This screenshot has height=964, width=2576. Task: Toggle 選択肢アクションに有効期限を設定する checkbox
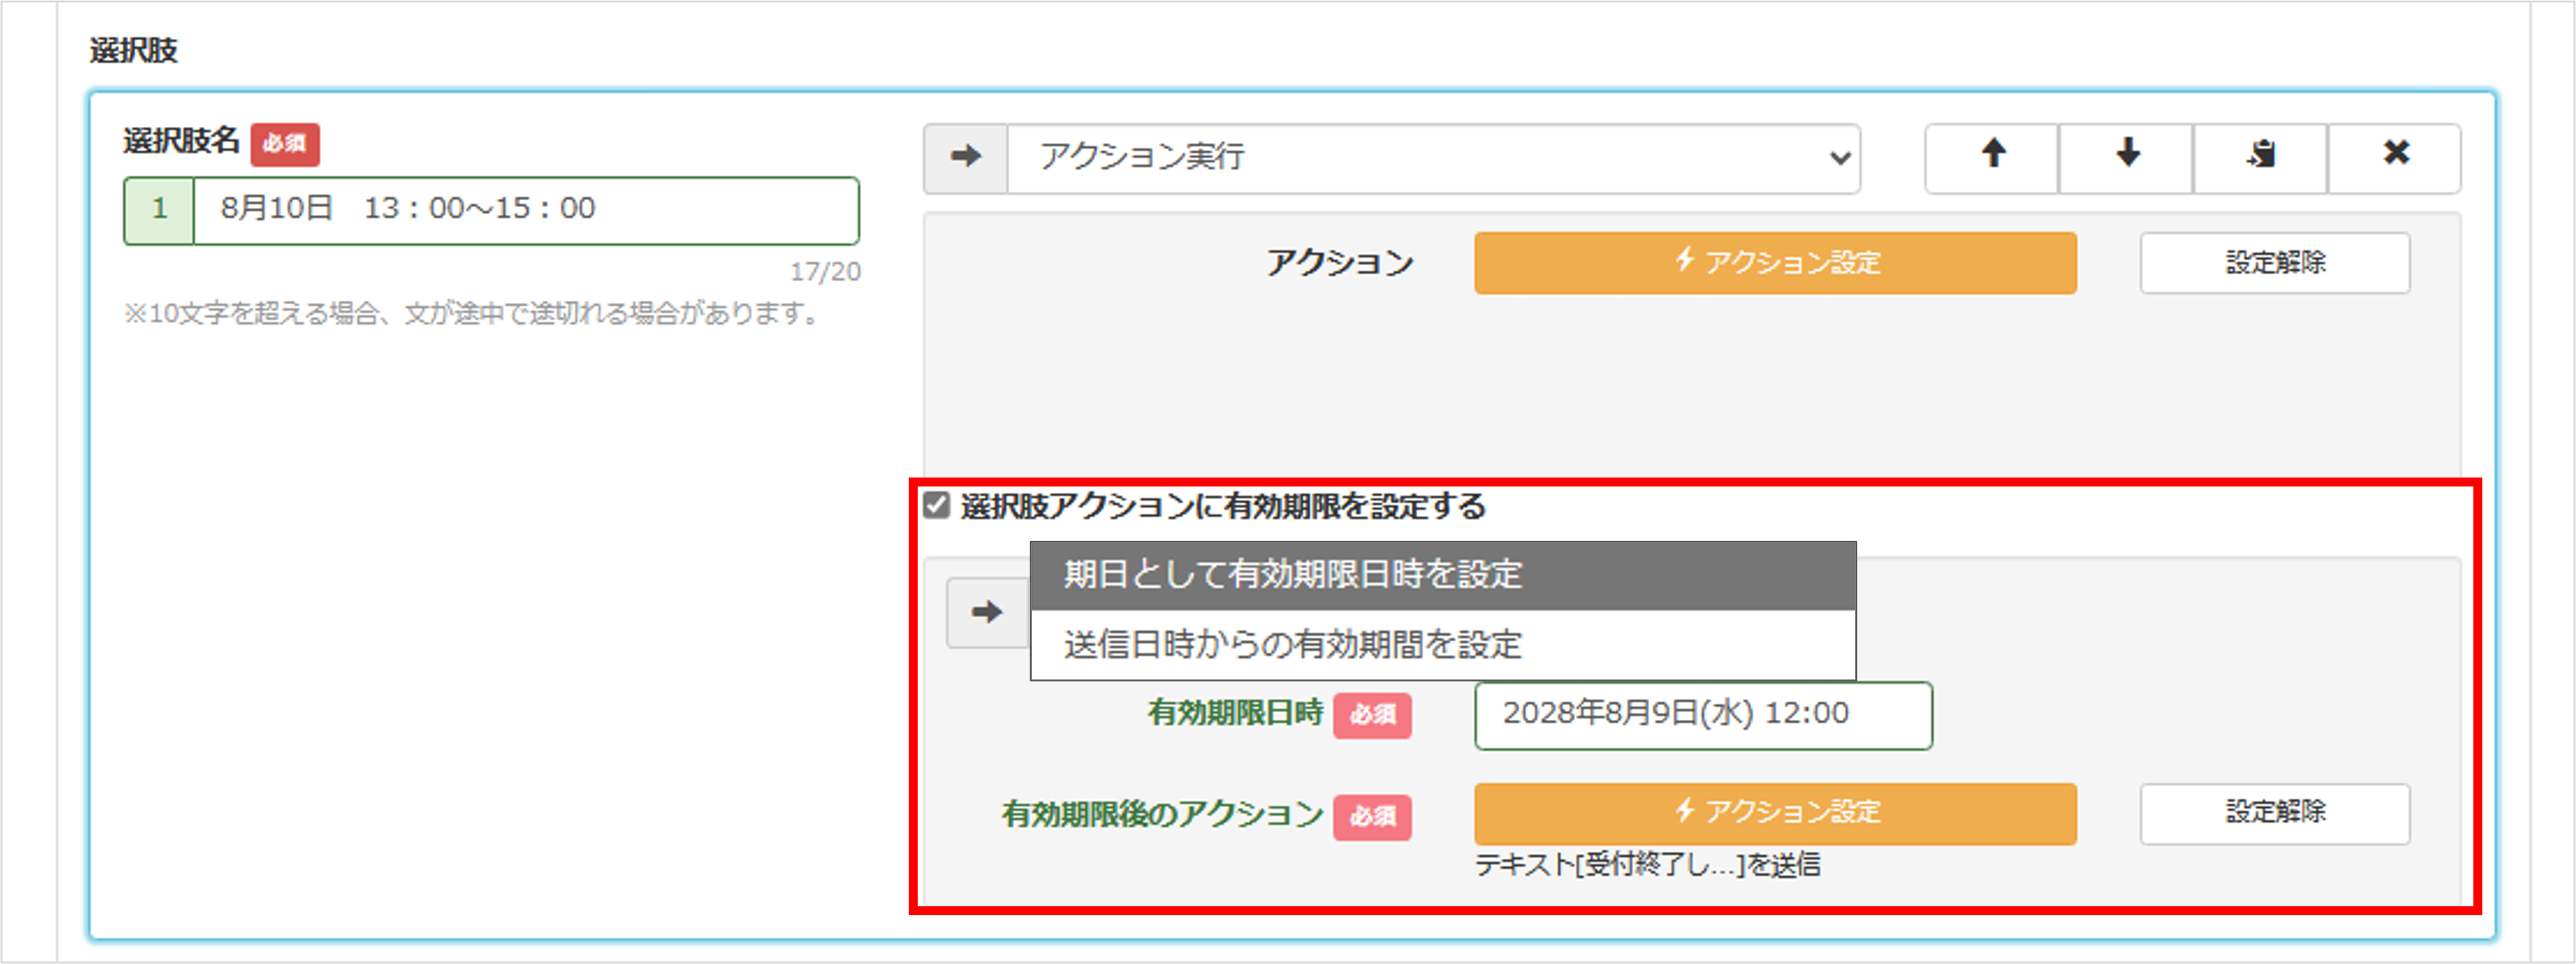click(936, 505)
